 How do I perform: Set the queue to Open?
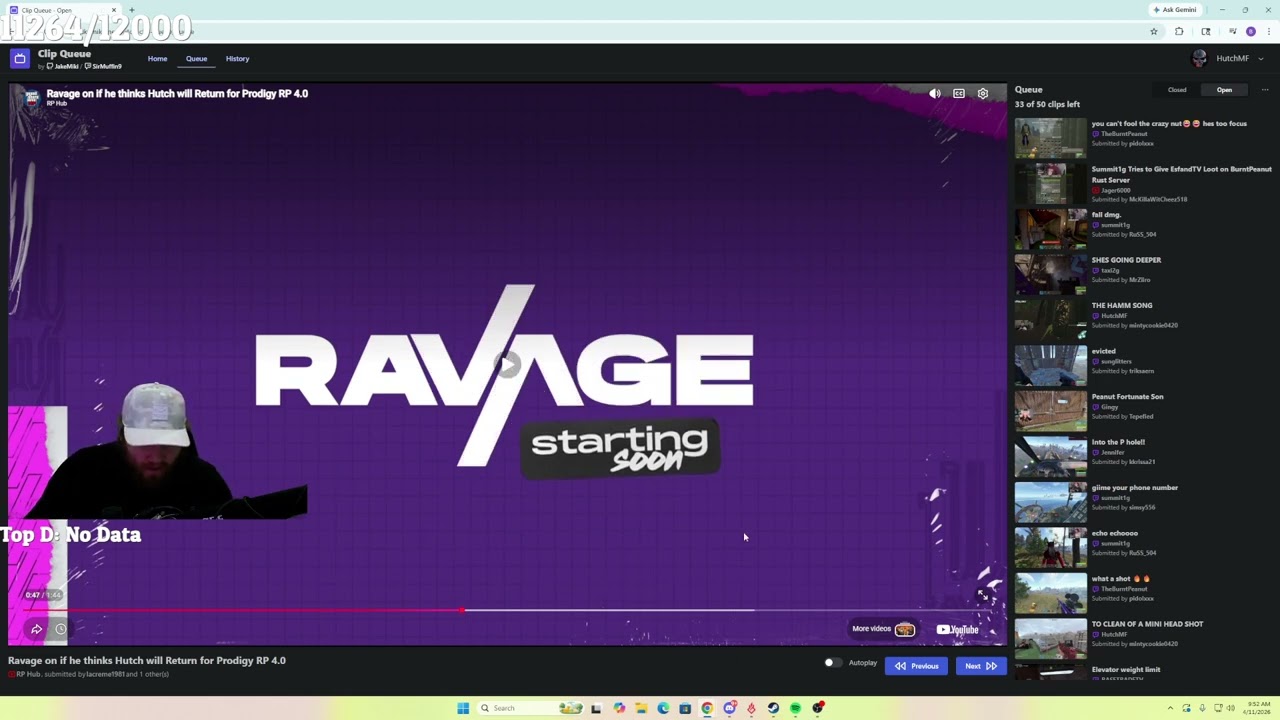pyautogui.click(x=1224, y=90)
